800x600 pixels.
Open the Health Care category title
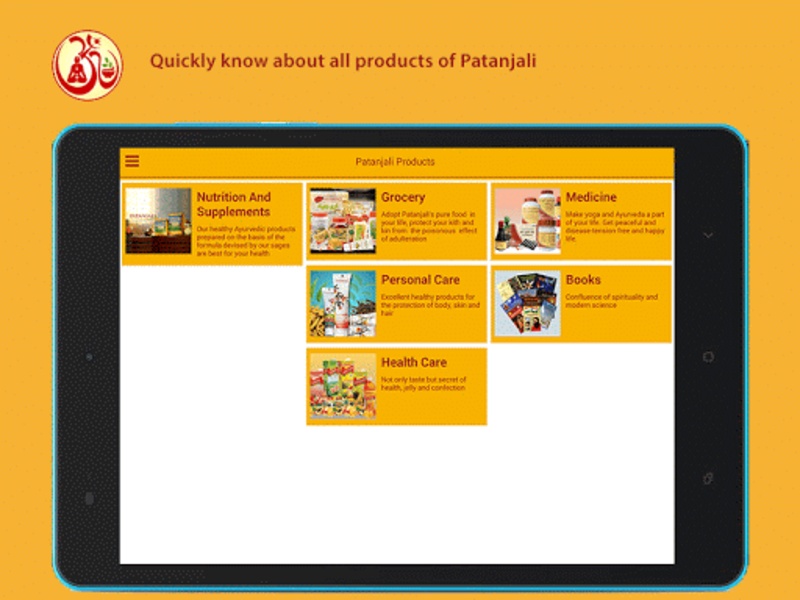pyautogui.click(x=414, y=362)
